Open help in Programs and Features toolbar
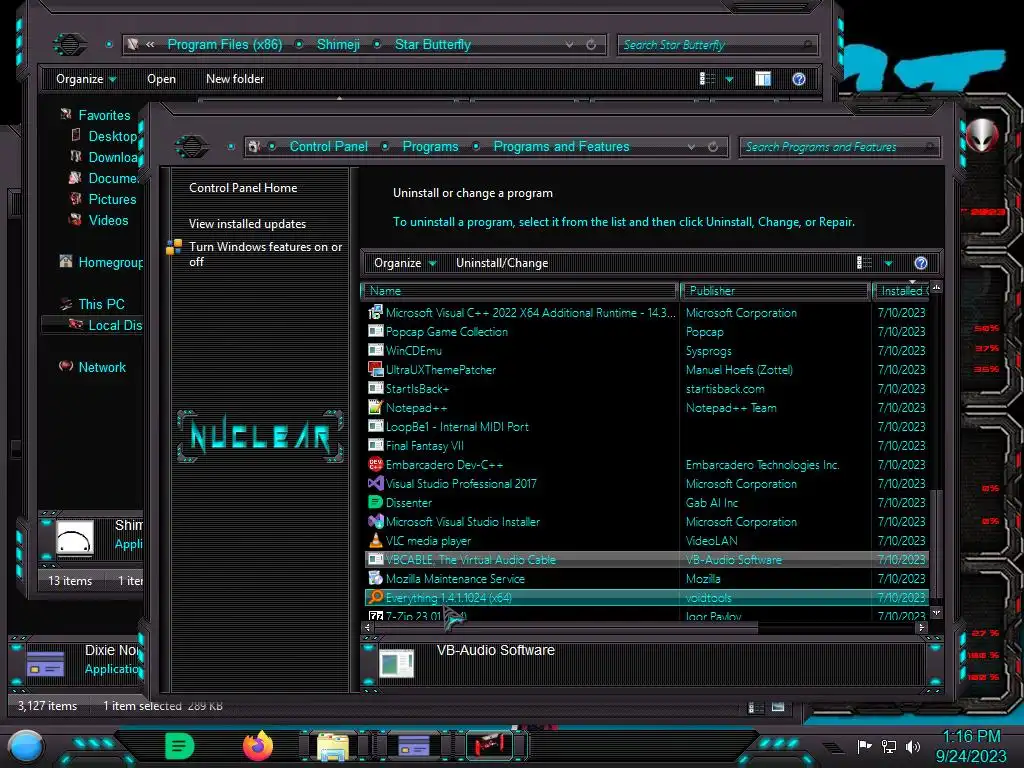Screen dimensions: 1024x768 (x=921, y=263)
